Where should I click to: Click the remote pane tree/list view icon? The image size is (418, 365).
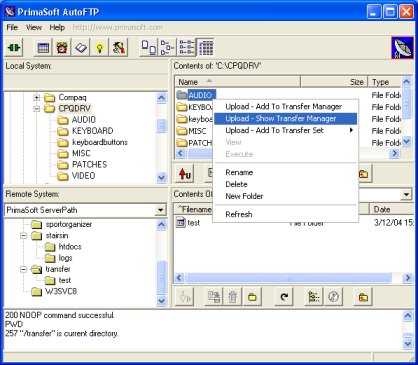(x=314, y=296)
